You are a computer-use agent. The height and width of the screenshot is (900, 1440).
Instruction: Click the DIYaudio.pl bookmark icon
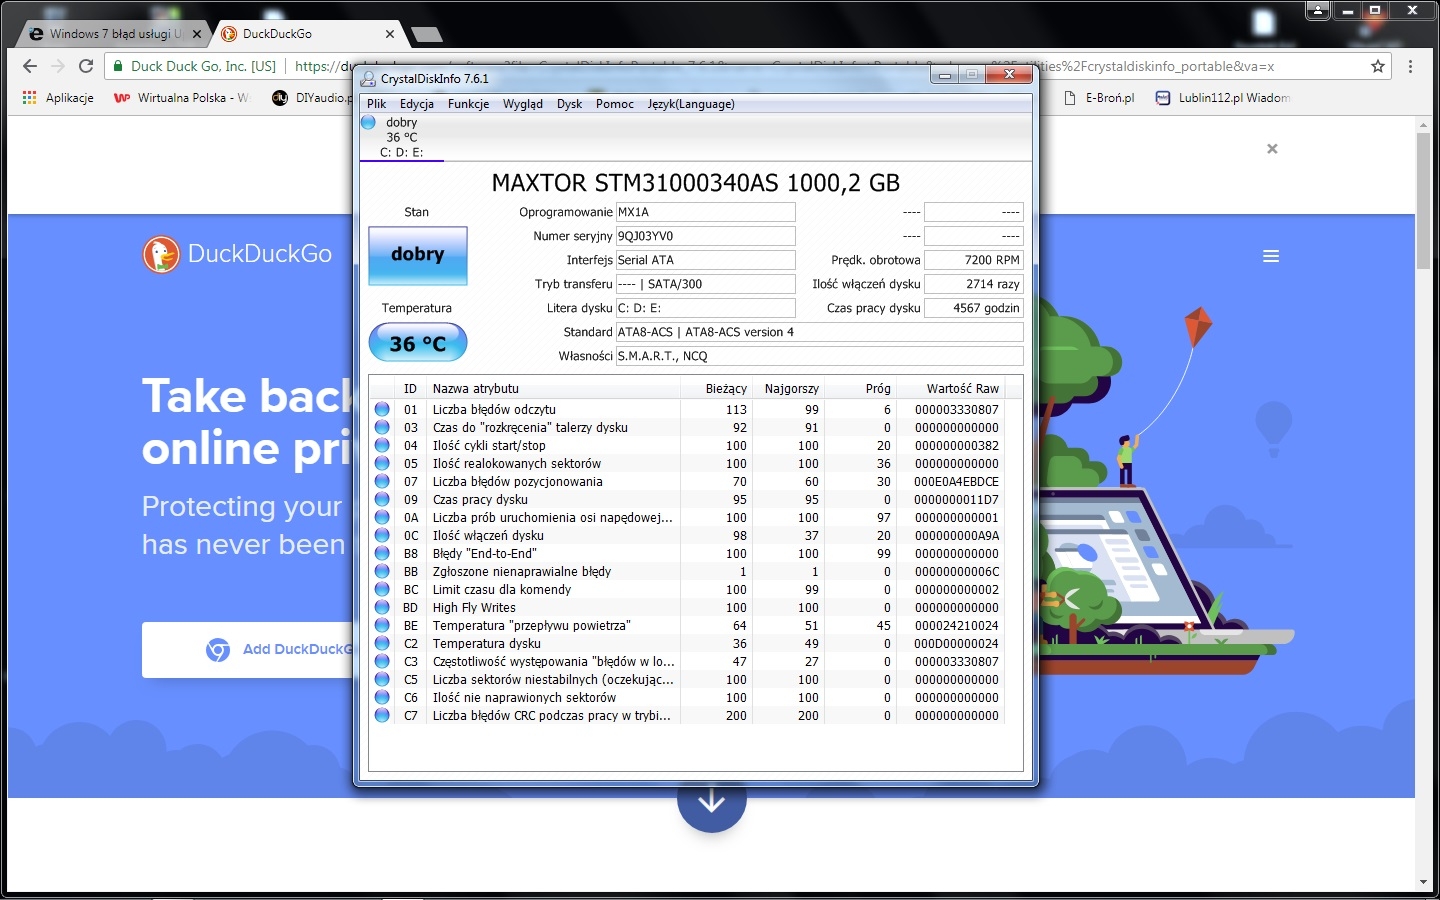point(279,98)
